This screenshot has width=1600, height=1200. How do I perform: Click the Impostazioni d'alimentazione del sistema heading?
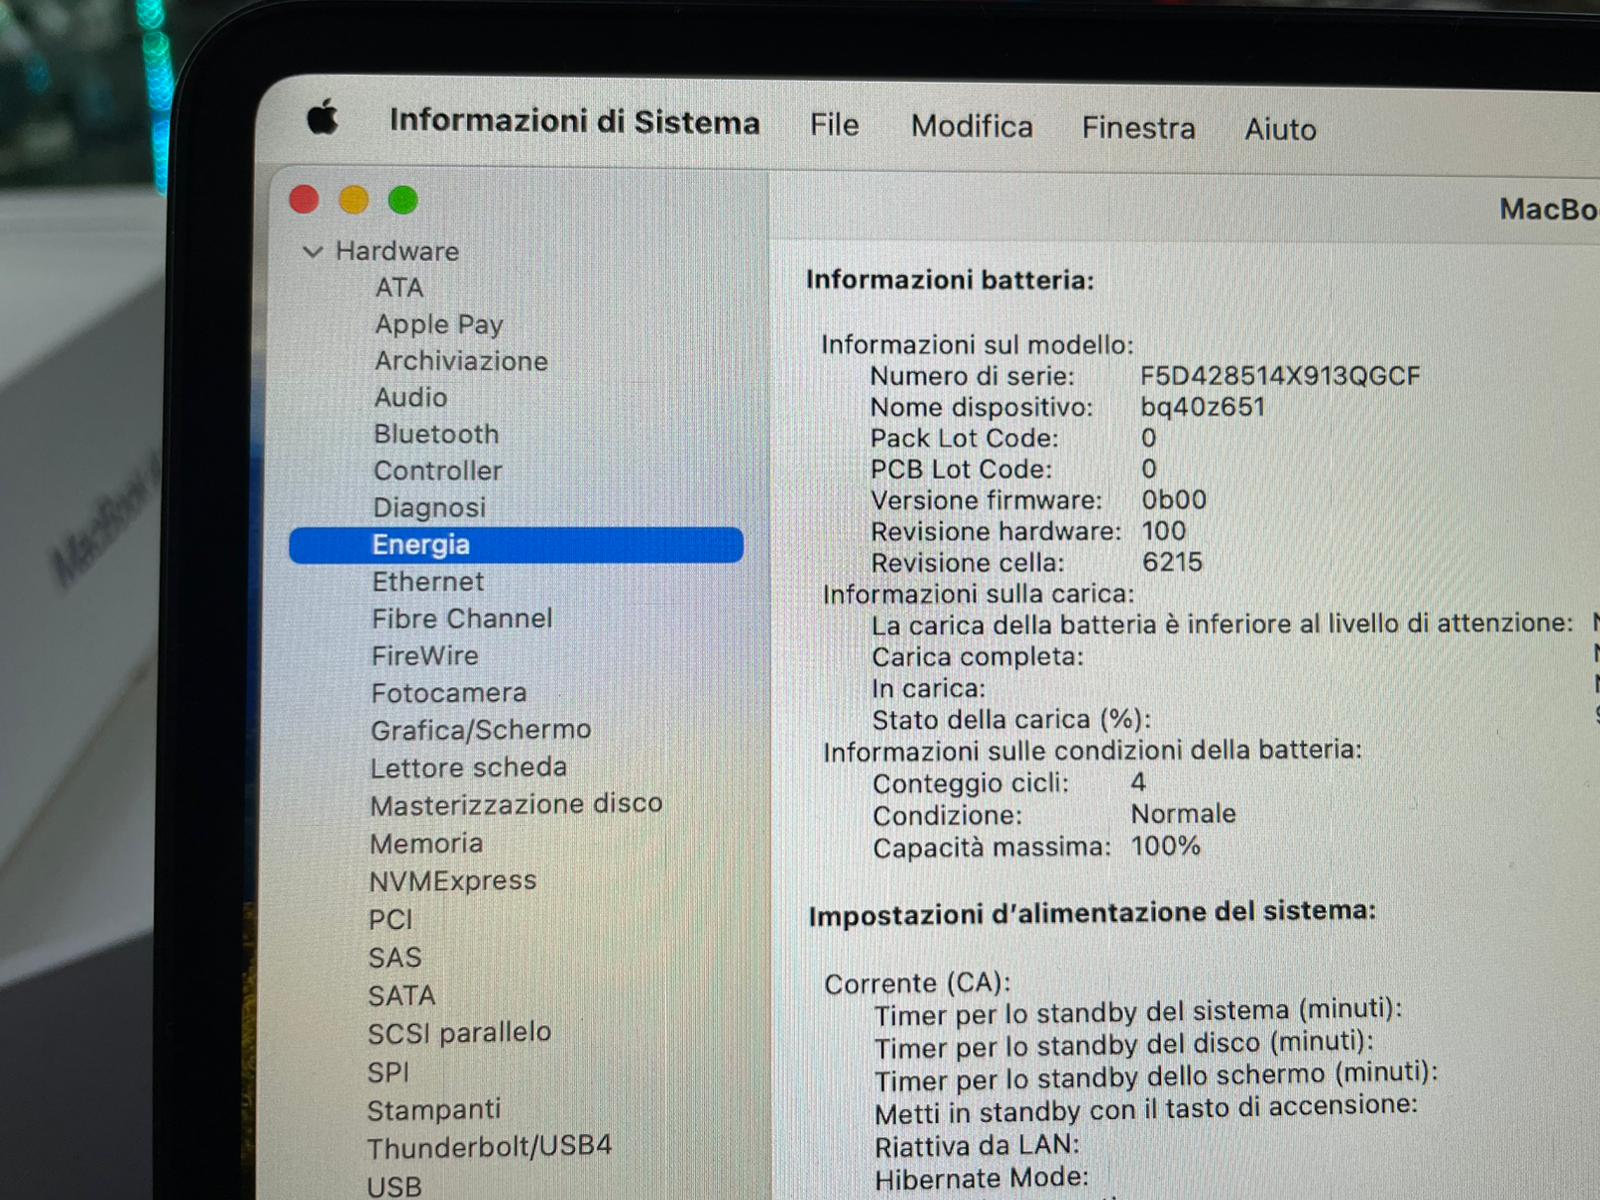(1092, 913)
